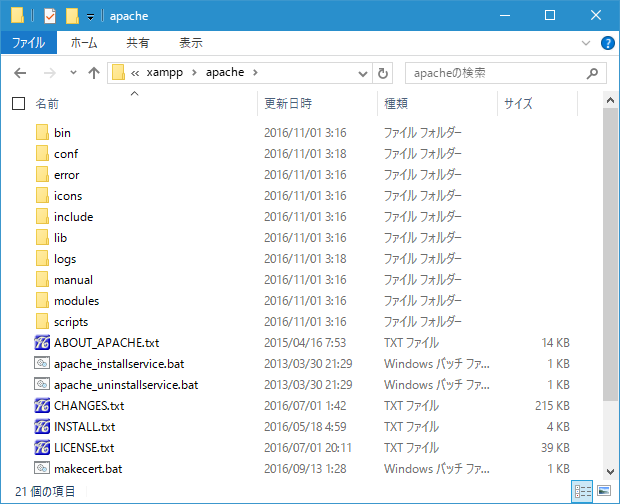Click the date 2016/05/18 4:59
620x504 pixels.
pyautogui.click(x=305, y=427)
